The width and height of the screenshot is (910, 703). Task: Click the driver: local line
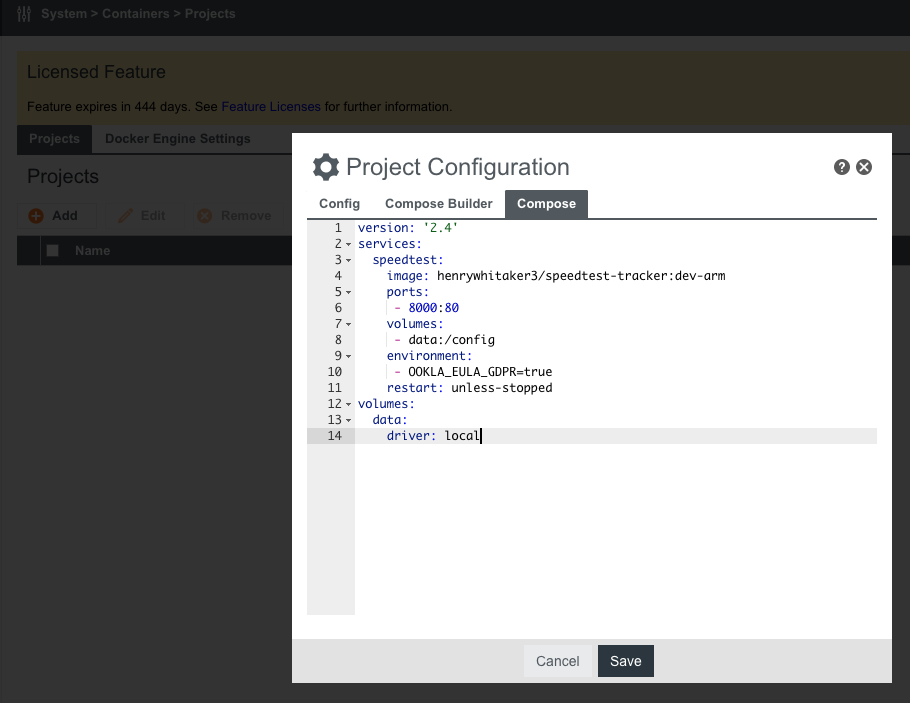pos(616,436)
